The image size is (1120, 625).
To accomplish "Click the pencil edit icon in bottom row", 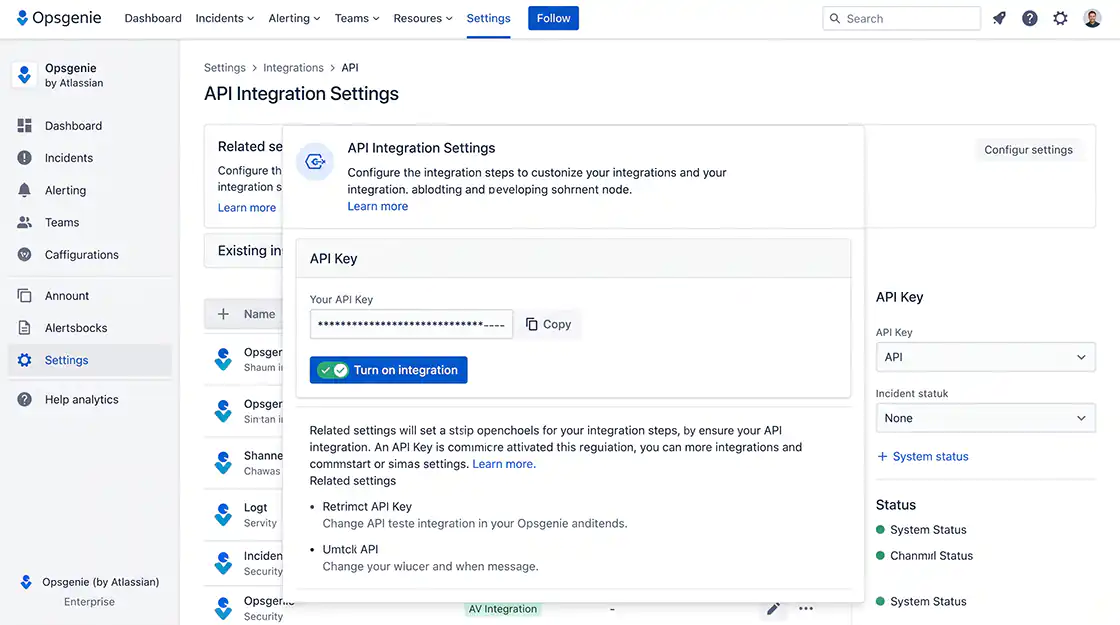I will click(x=773, y=609).
